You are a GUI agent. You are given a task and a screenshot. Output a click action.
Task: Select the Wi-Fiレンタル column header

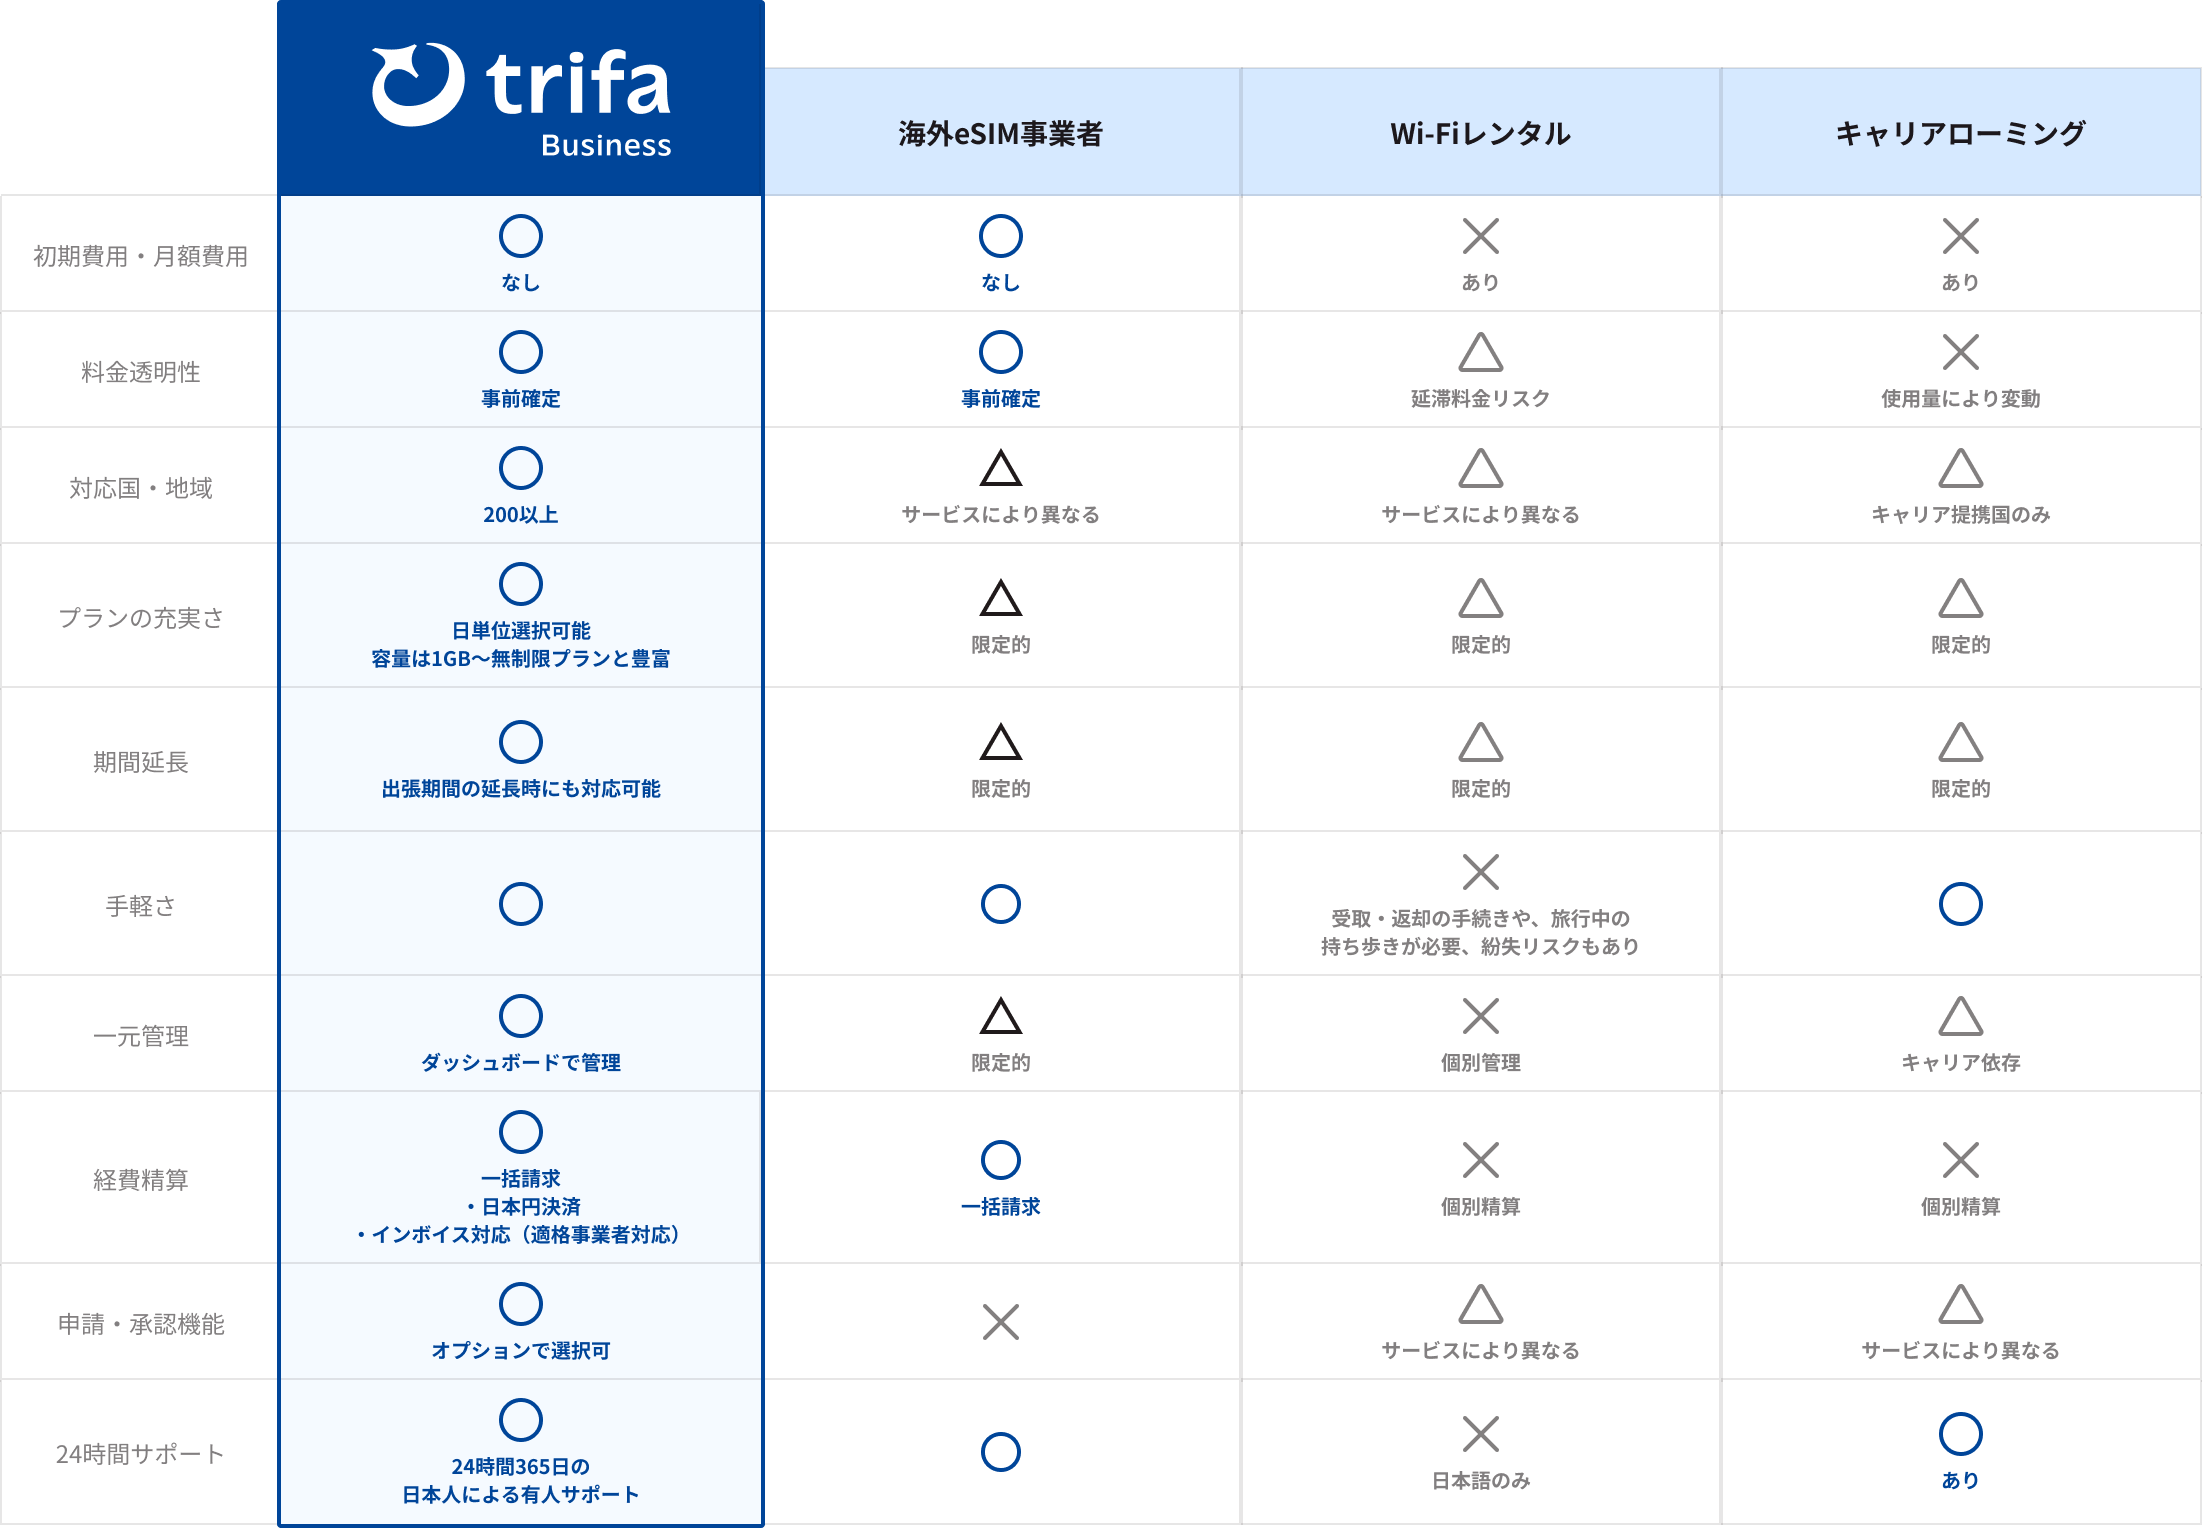tap(1480, 133)
